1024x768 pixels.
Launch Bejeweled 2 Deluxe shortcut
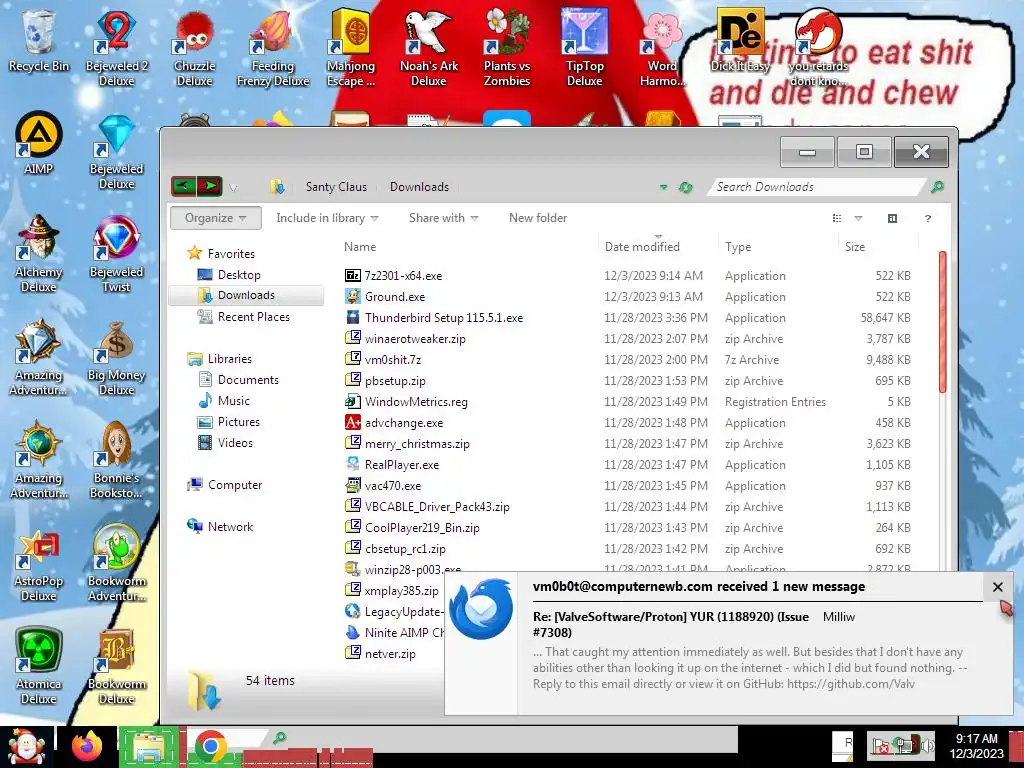point(116,48)
